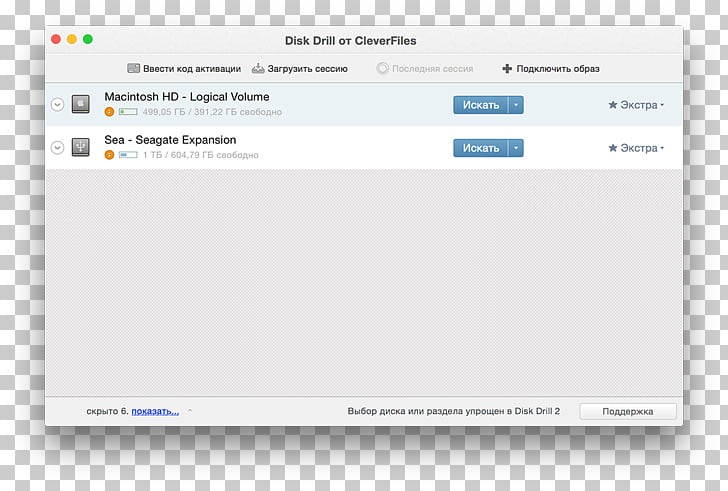Screen dimensions: 728x491
Task: Open Ввести код активации
Action: click(x=192, y=69)
